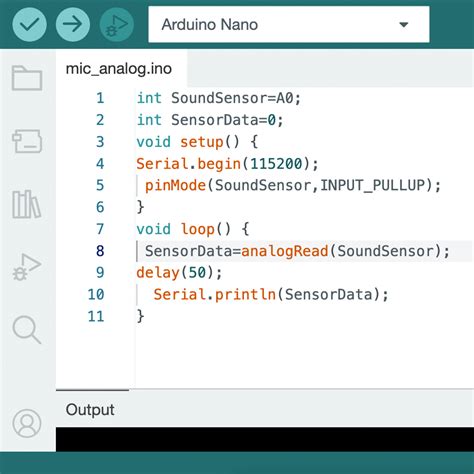Image resolution: width=474 pixels, height=474 pixels.
Task: Open the Arduino Nano board selector dropdown
Action: pos(289,24)
